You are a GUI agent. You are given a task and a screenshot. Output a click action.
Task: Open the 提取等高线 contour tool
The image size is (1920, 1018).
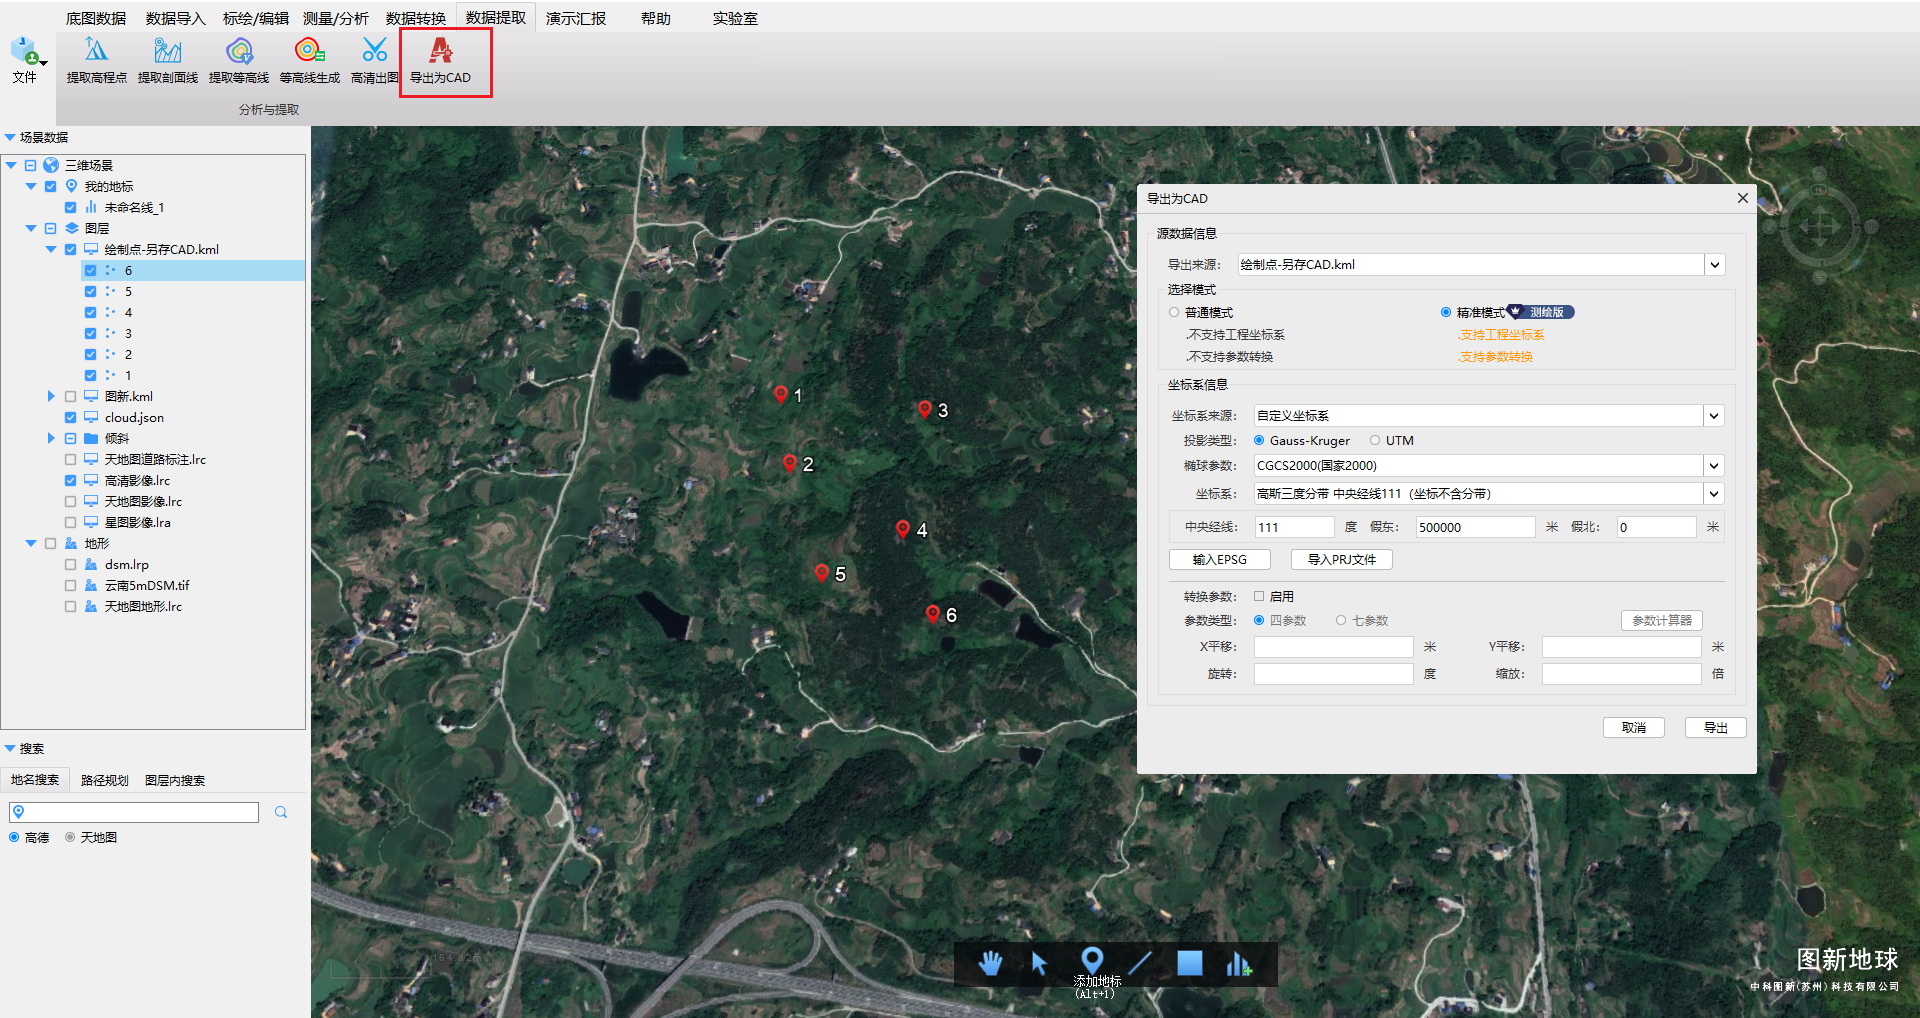coord(239,51)
